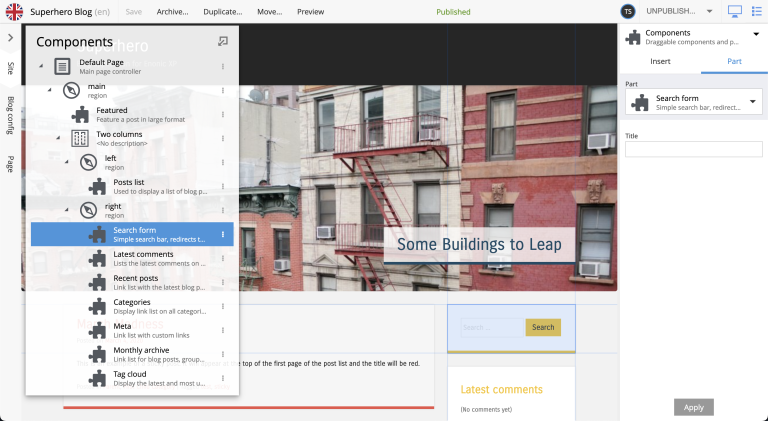Viewport: 768px width, 421px height.
Task: Click the UK flag language icon
Action: click(x=14, y=12)
